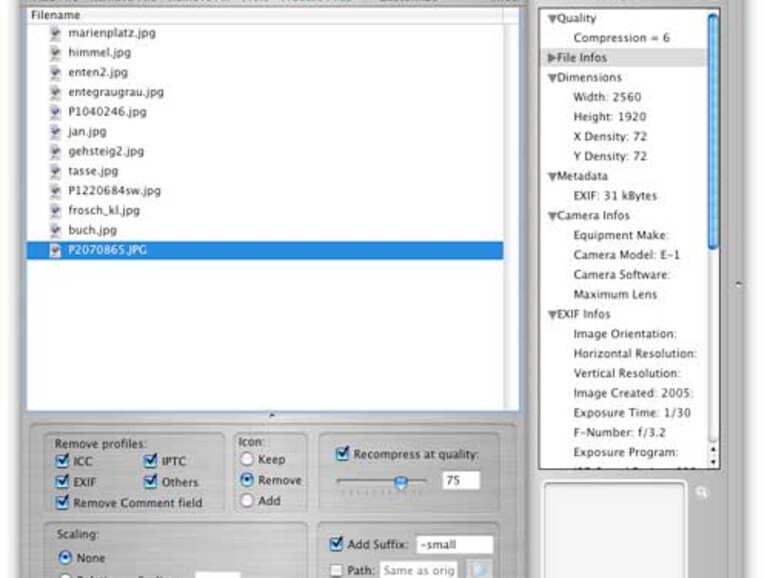
Task: Enable the Path checkbox
Action: coord(336,570)
